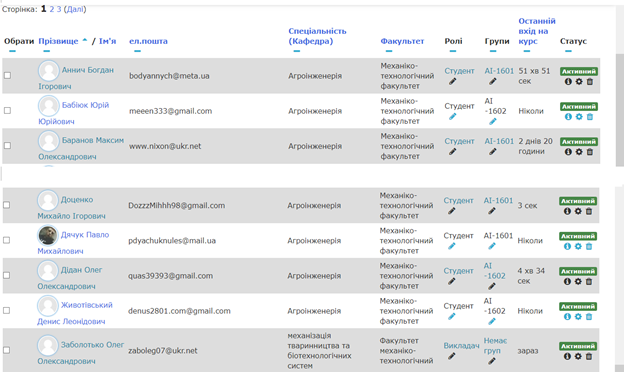Open group АІ-1601 link for Аннич
This screenshot has width=625, height=373.
499,71
